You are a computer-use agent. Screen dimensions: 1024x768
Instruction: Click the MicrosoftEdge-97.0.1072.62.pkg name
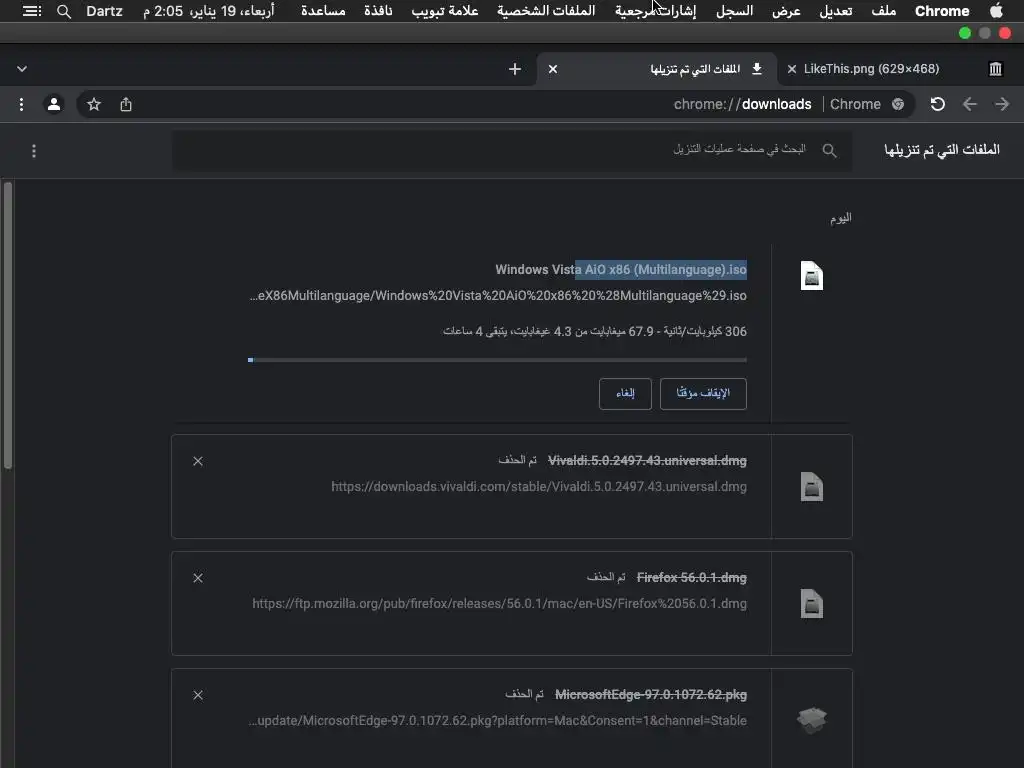pos(650,695)
